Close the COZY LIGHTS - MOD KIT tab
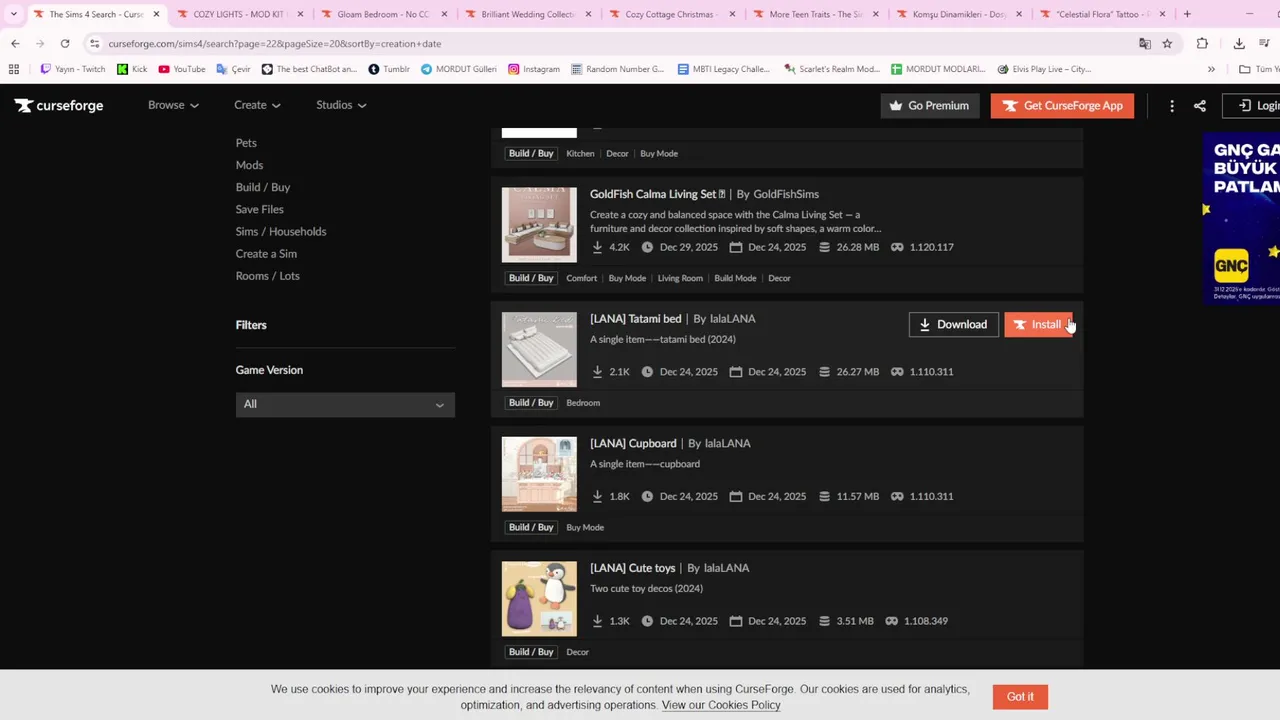This screenshot has height=720, width=1280. tap(300, 14)
